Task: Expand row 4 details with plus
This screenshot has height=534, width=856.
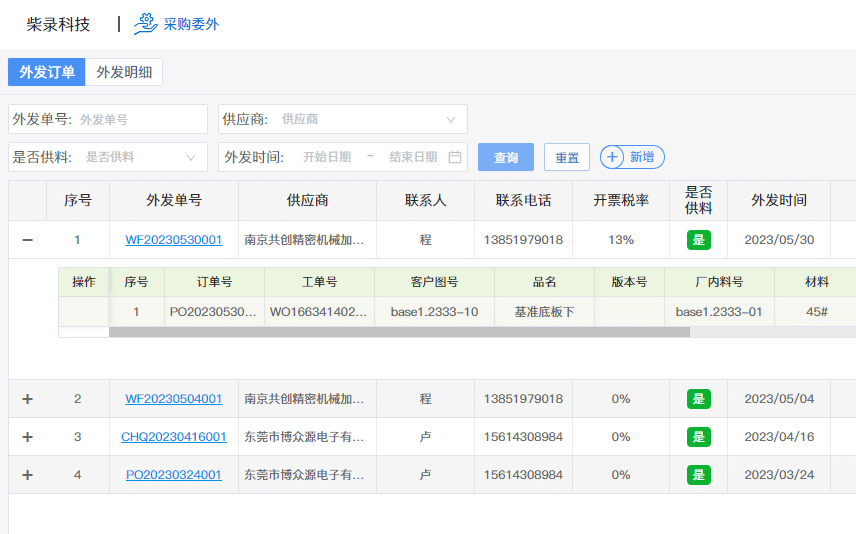Action: pos(28,475)
